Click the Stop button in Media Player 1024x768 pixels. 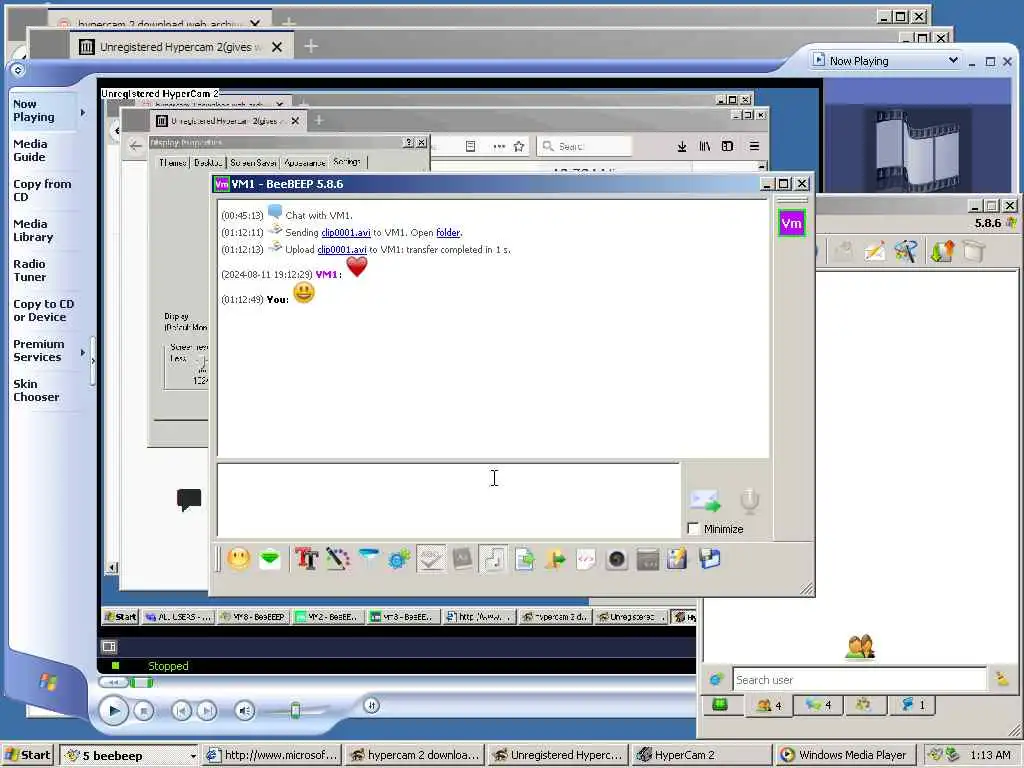pos(144,711)
